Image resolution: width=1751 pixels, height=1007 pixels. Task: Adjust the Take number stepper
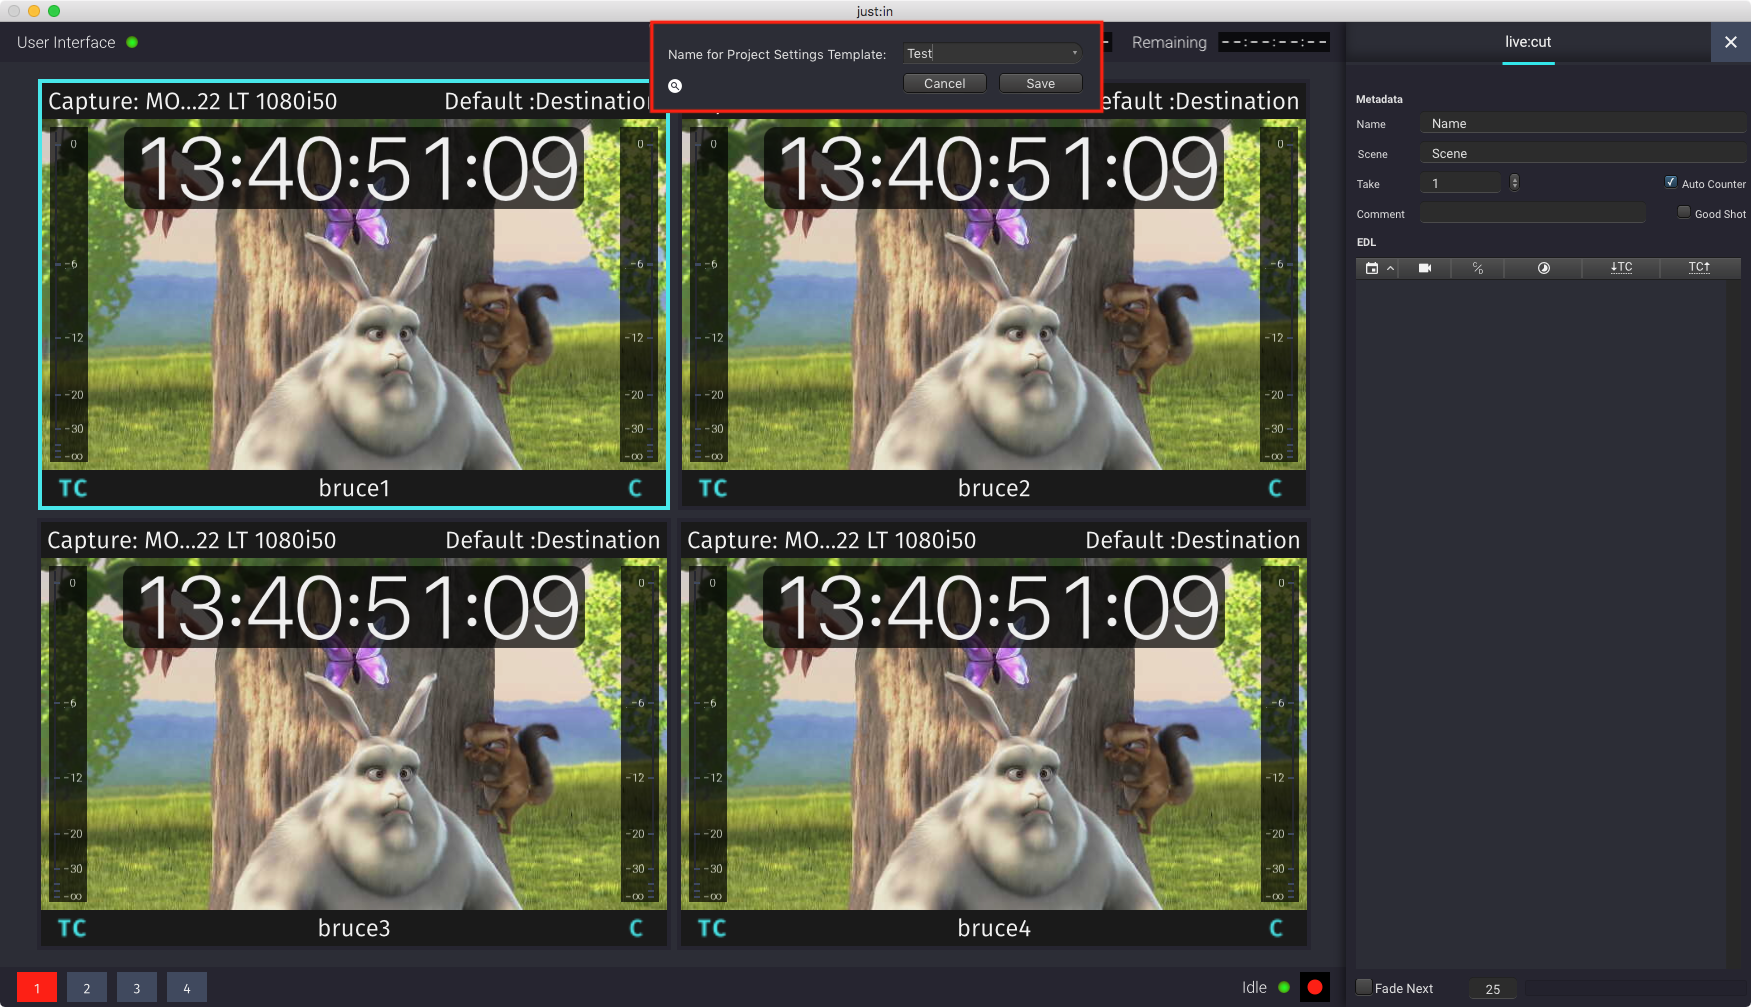click(x=1514, y=182)
